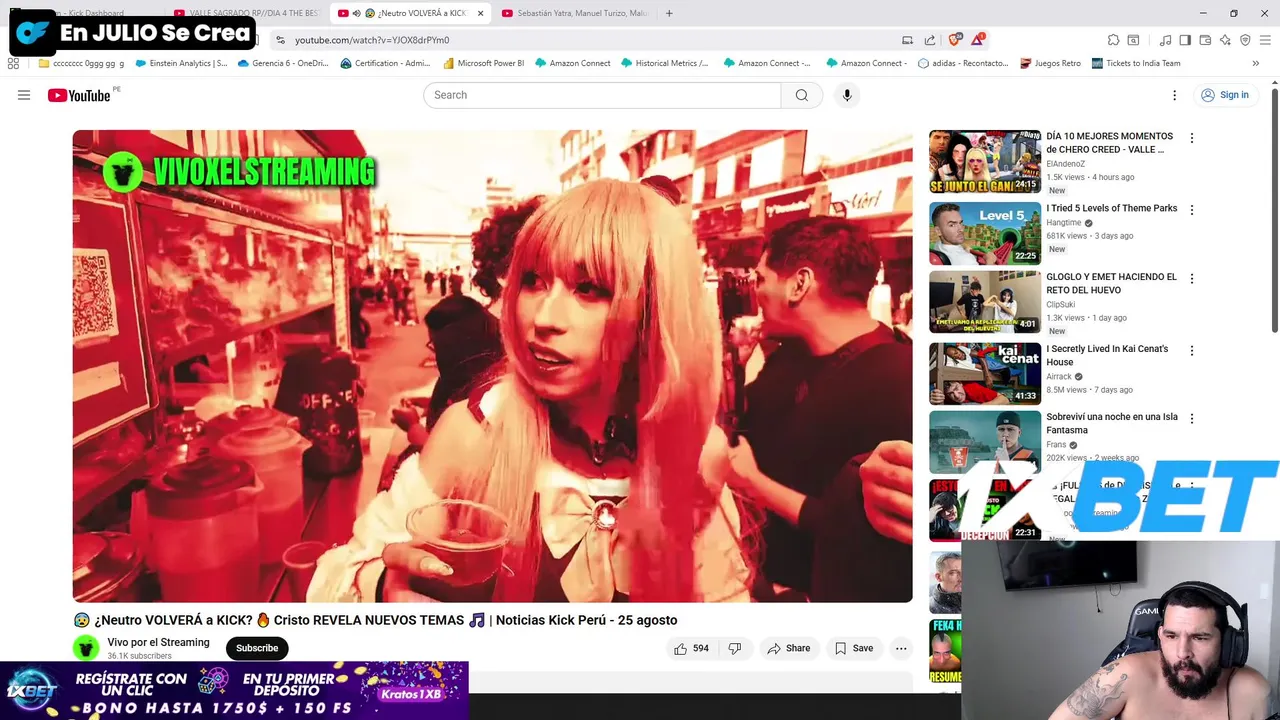Click the YouTube logo to go home
The height and width of the screenshot is (720, 1280).
pos(79,95)
